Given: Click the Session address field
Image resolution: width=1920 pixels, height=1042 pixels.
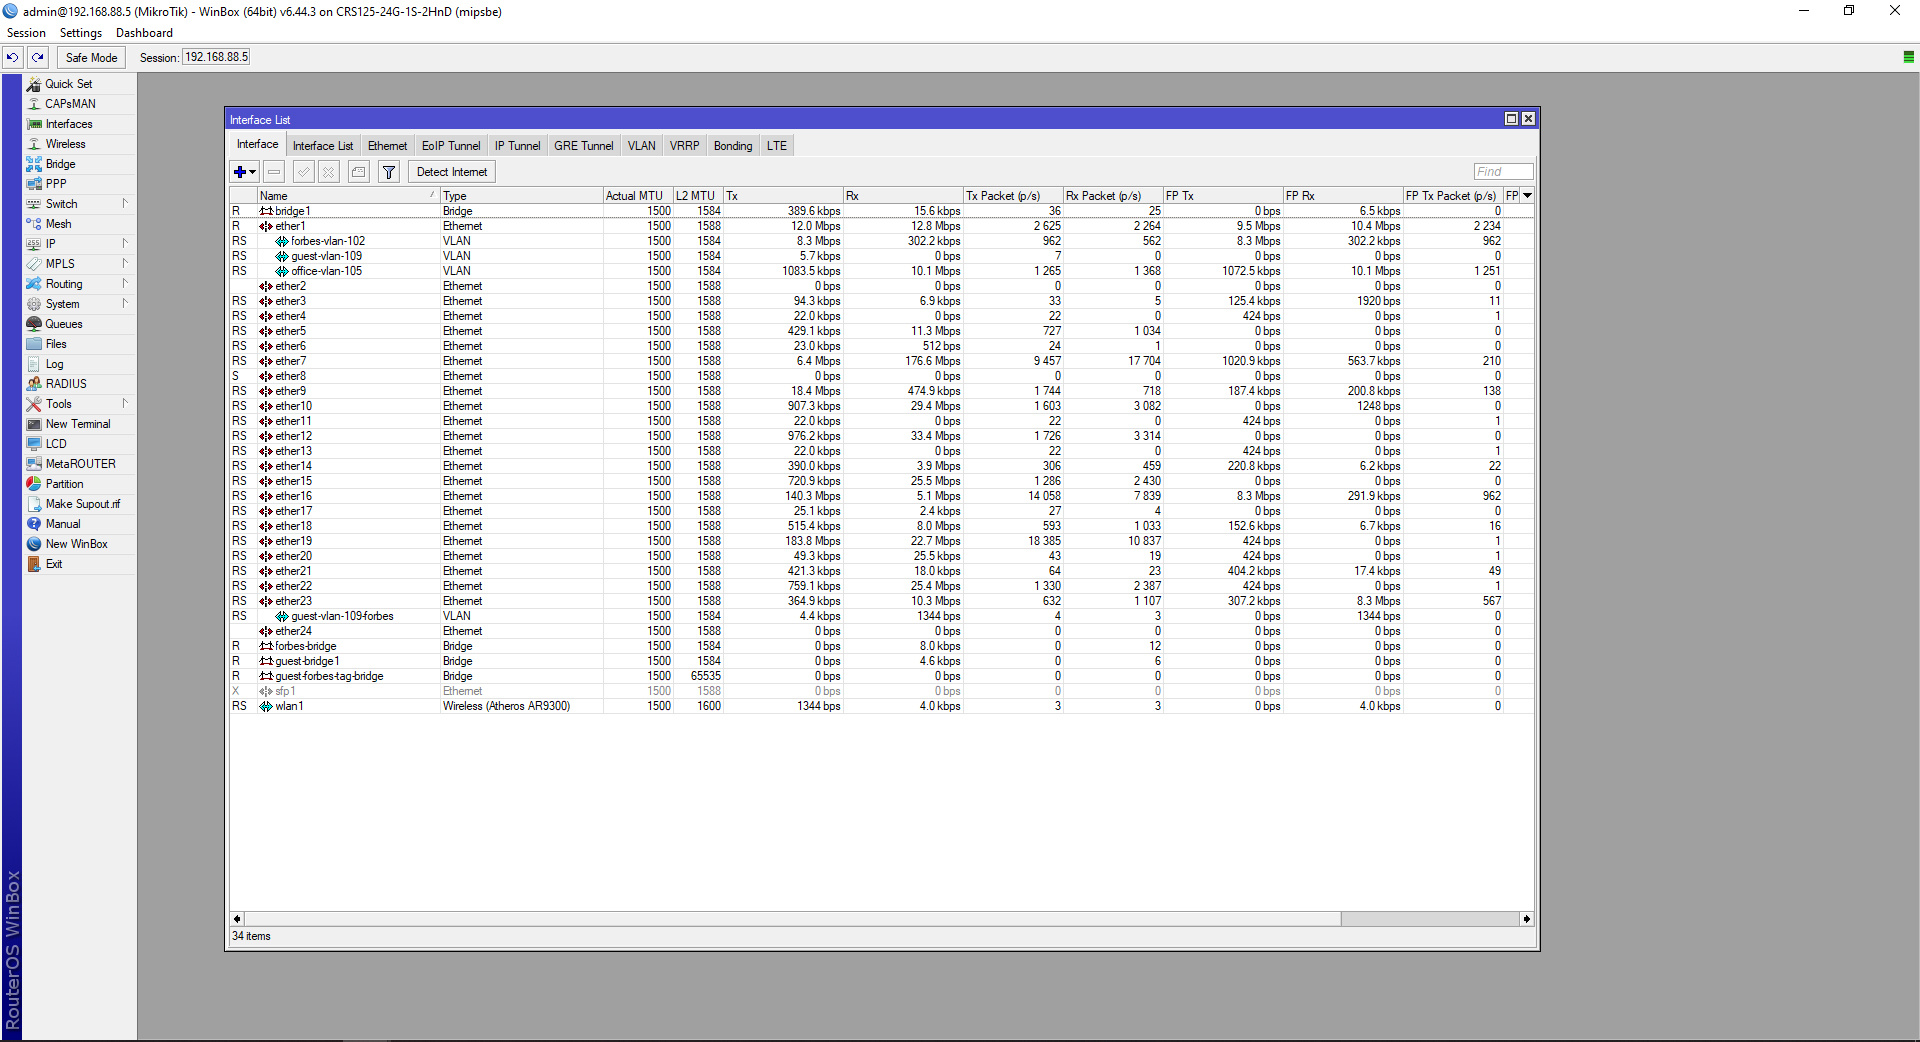Looking at the screenshot, I should tap(216, 58).
